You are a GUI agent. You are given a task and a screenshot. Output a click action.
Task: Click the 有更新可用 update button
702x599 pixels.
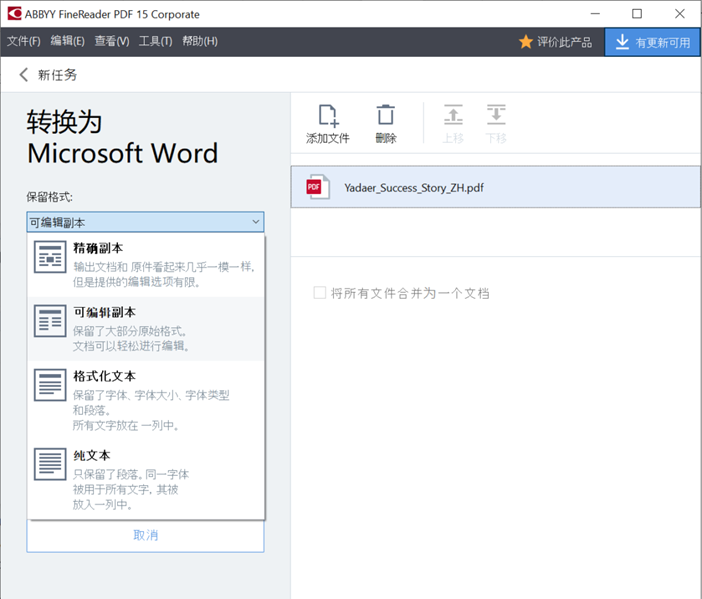click(x=652, y=42)
